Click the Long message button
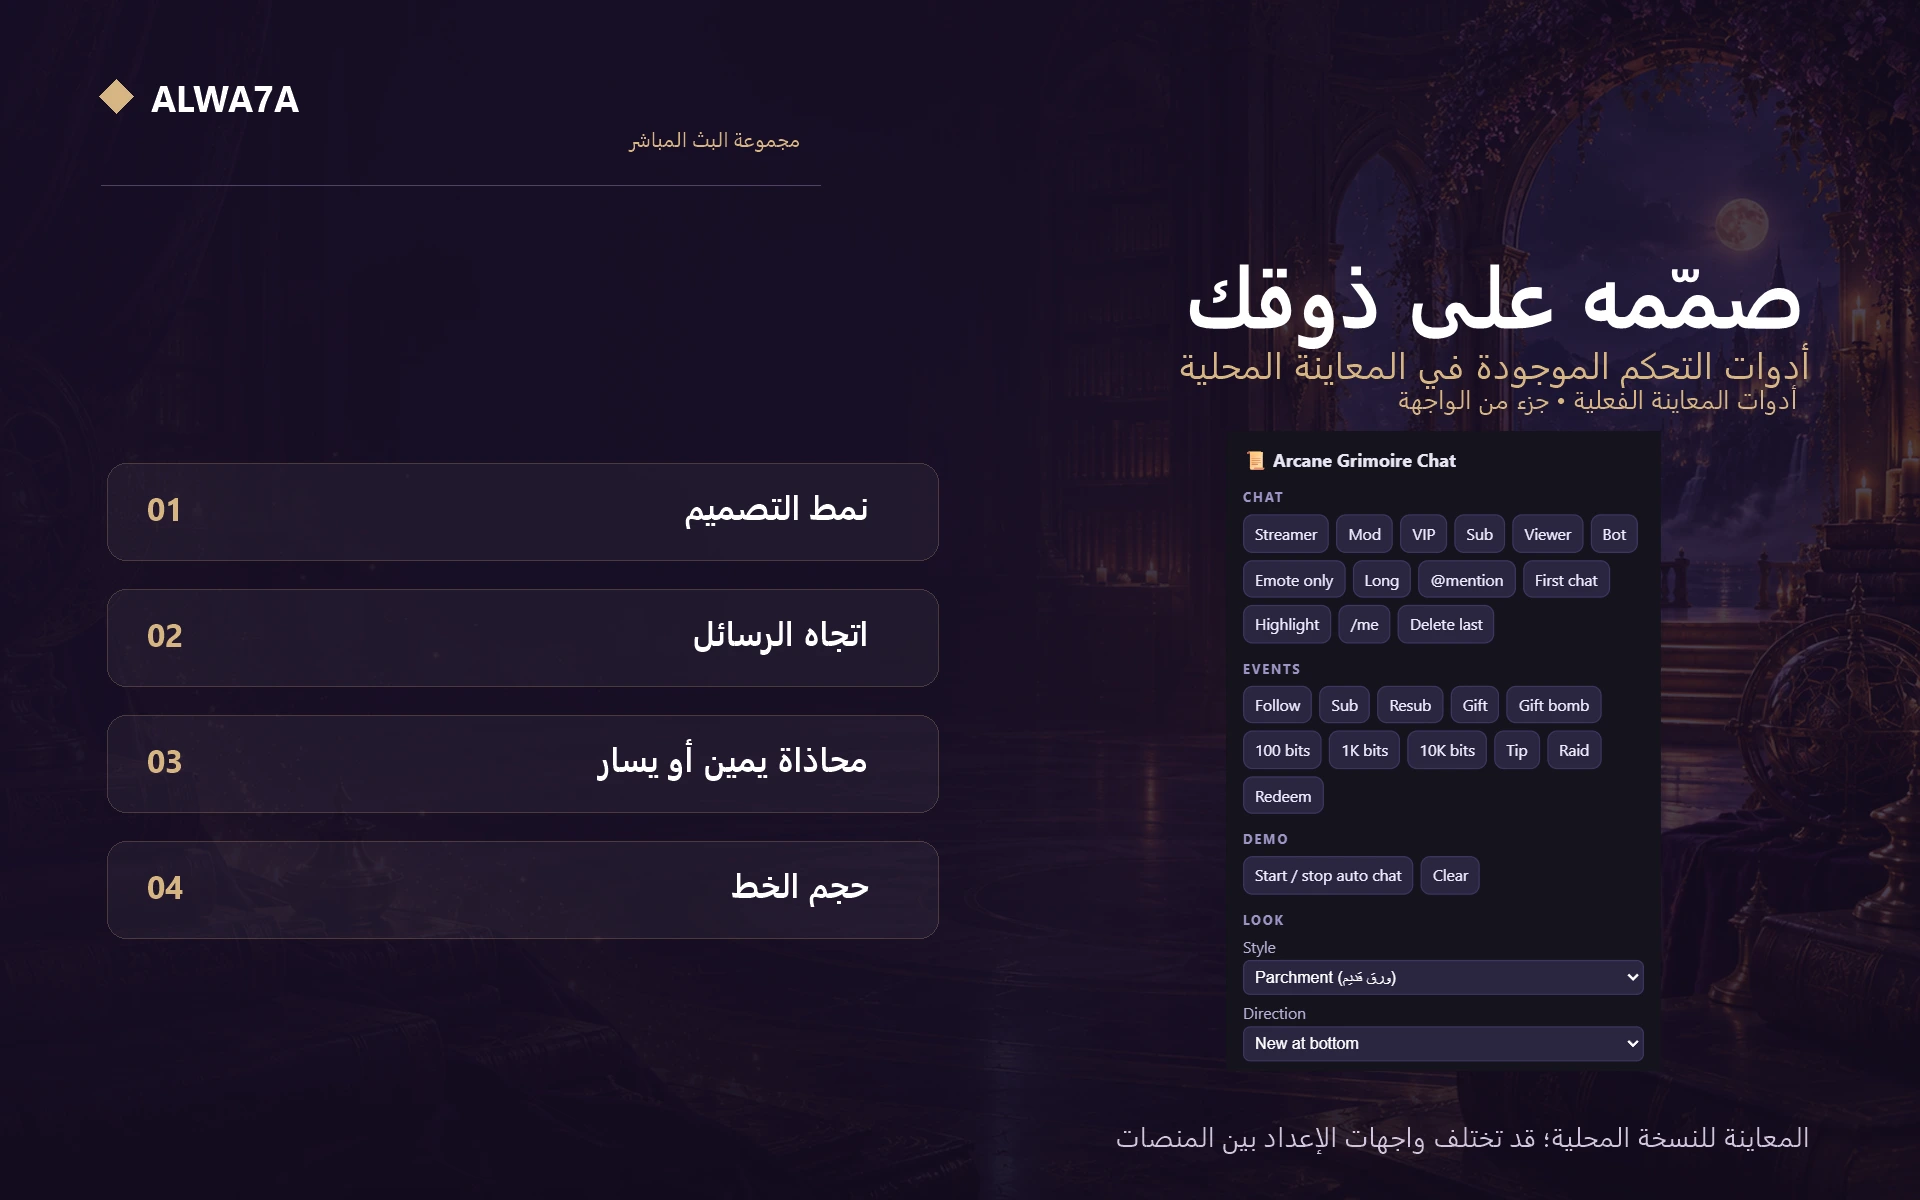The image size is (1920, 1200). click(1381, 580)
